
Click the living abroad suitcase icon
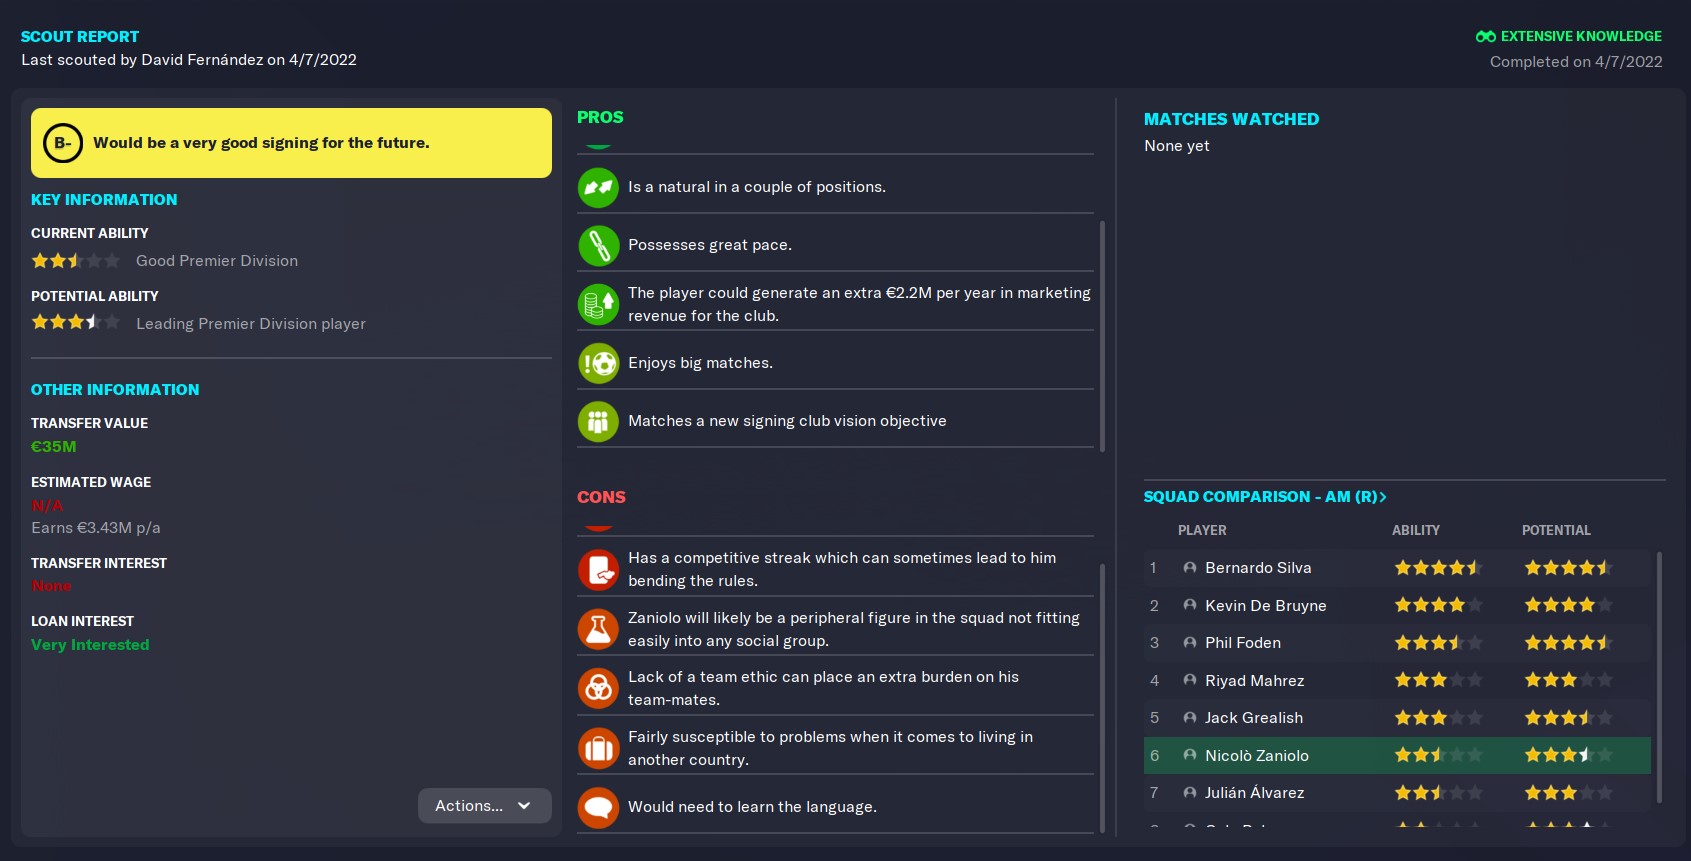[x=598, y=748]
